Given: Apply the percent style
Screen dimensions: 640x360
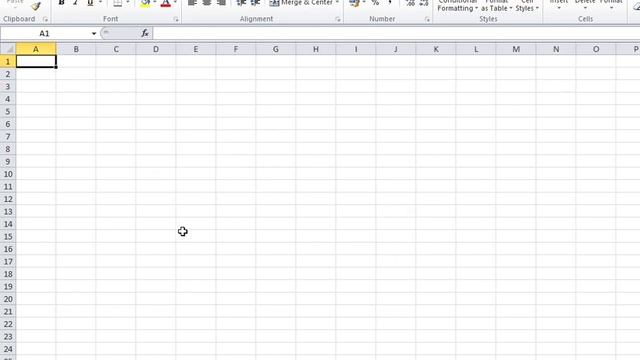Looking at the screenshot, I should [376, 3].
